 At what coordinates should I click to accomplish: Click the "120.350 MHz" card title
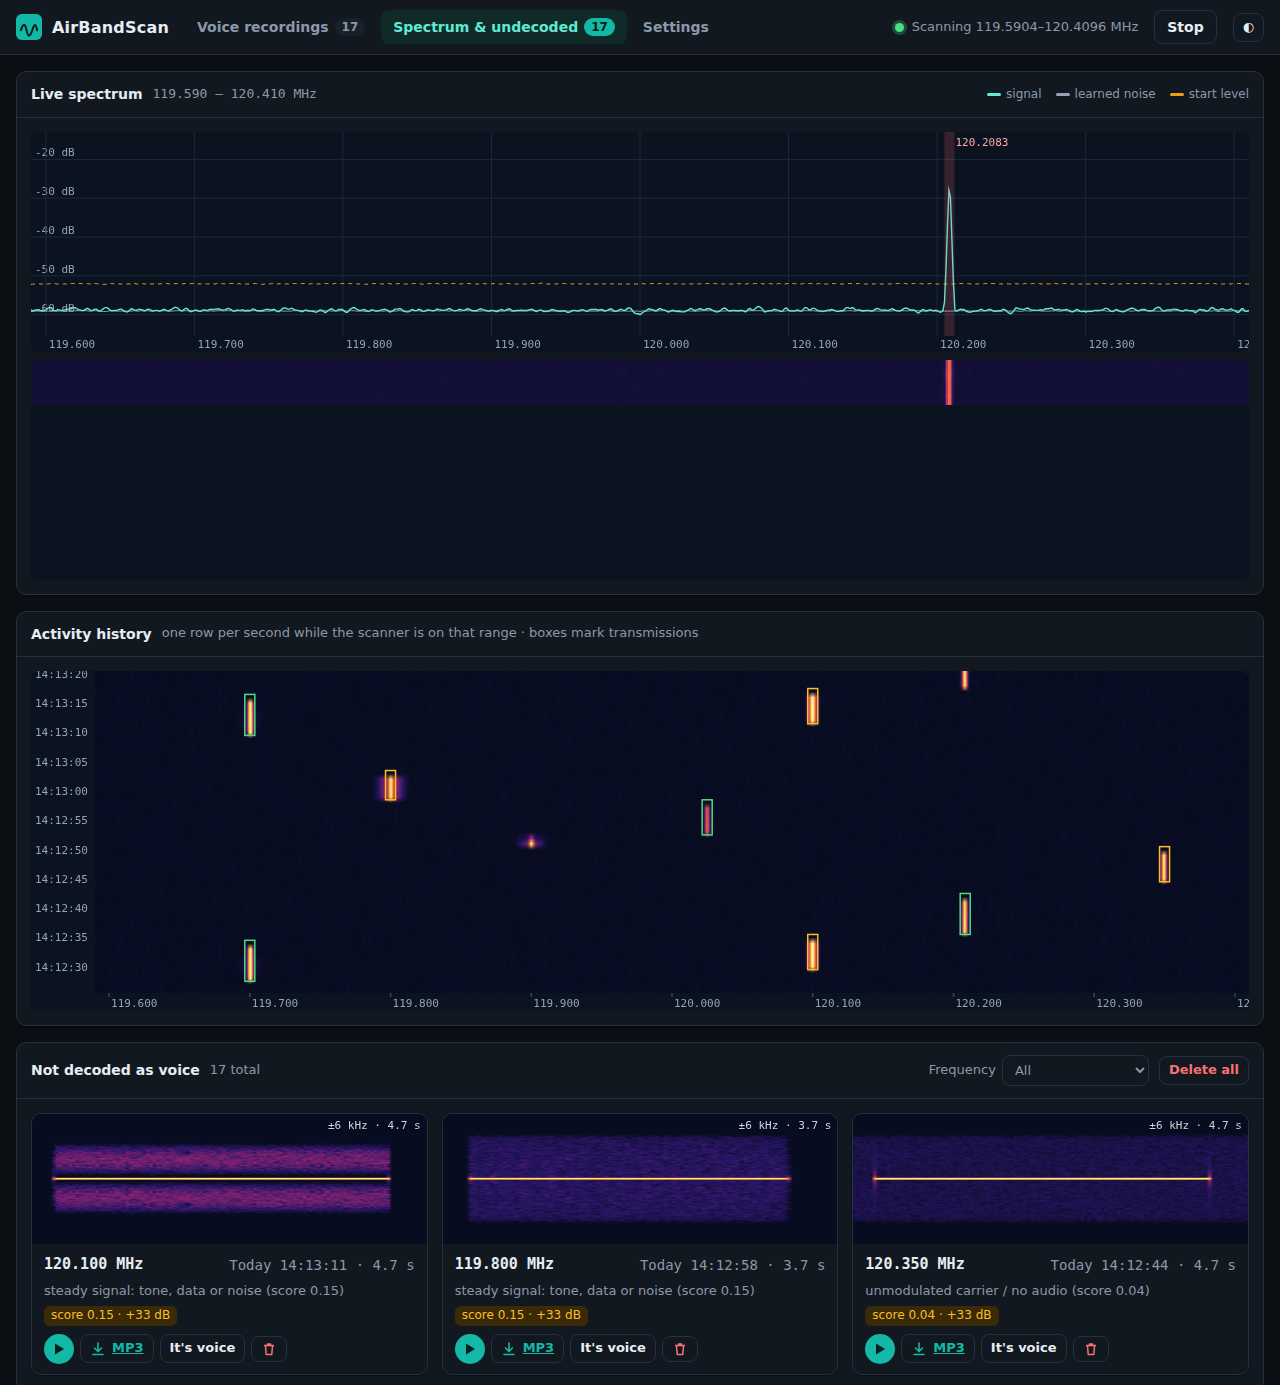915,1264
